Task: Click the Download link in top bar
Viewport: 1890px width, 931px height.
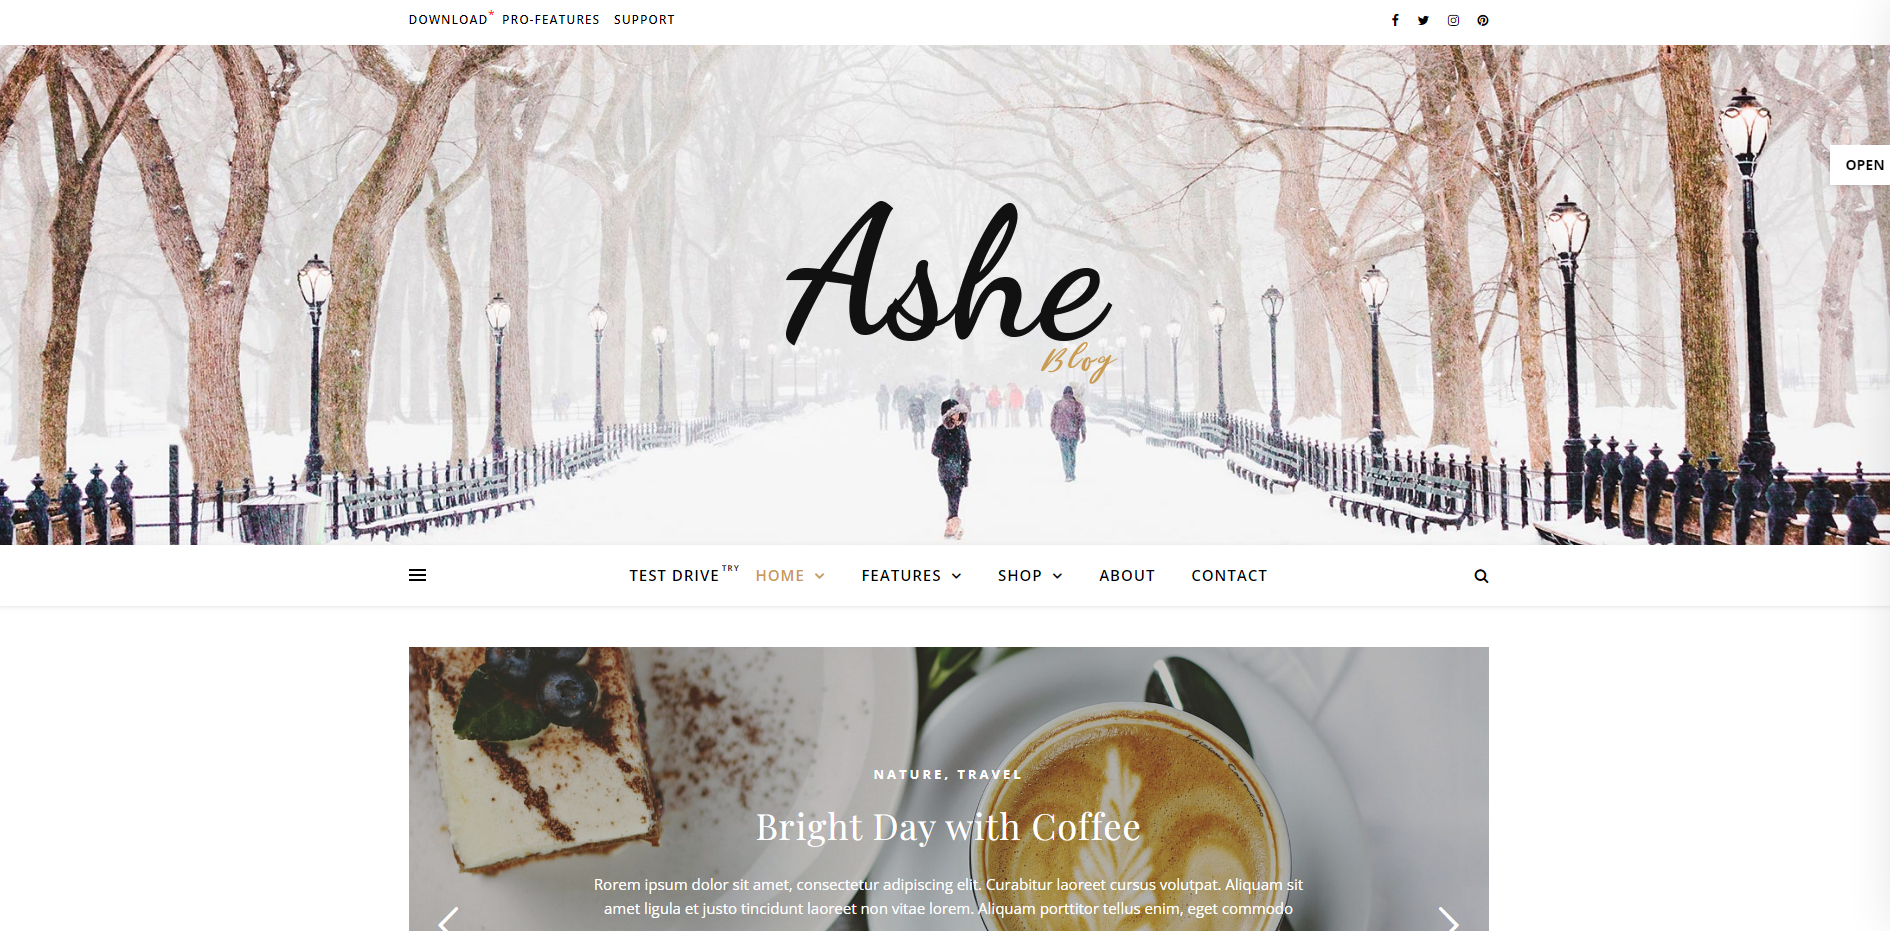Action: pyautogui.click(x=448, y=20)
